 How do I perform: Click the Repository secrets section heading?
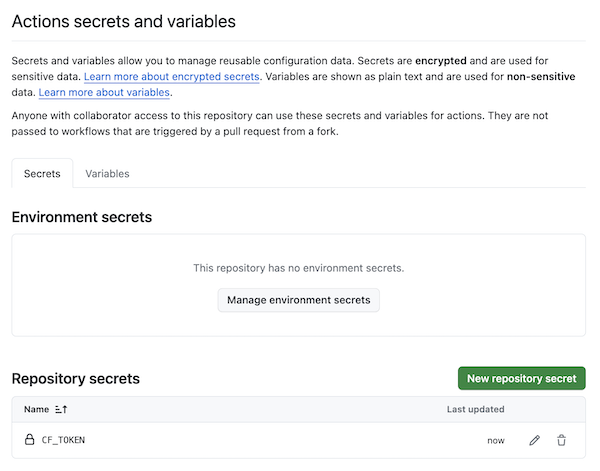pyautogui.click(x=75, y=379)
